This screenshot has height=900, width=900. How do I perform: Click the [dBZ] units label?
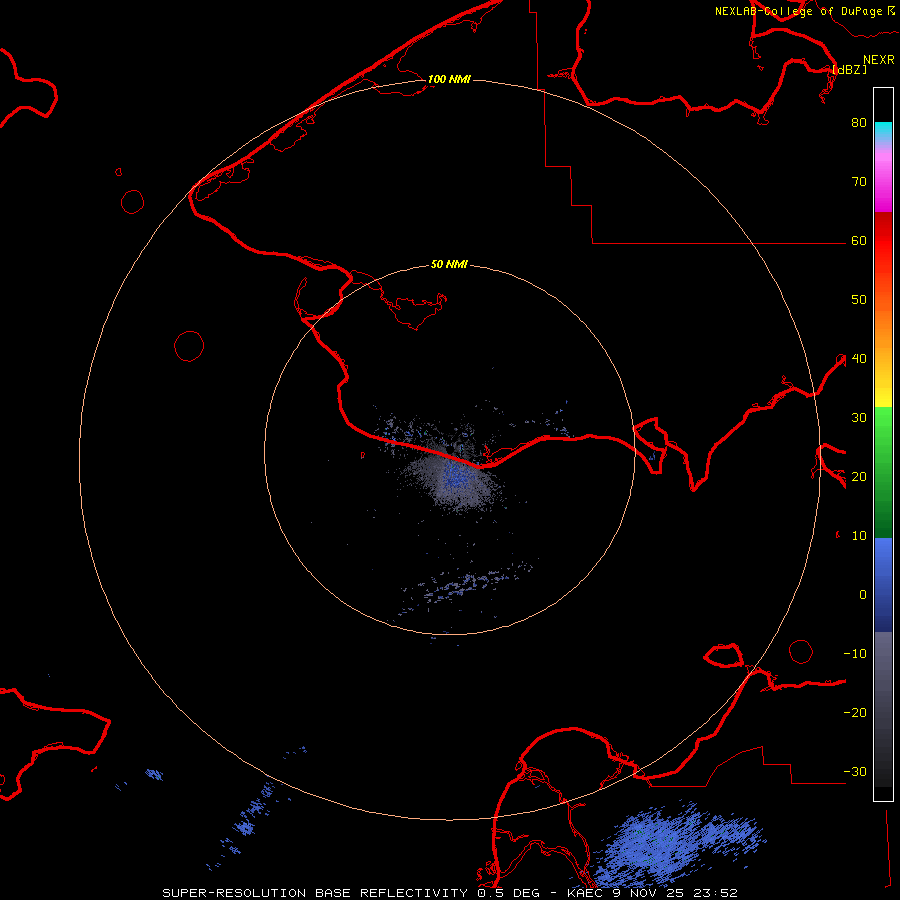[849, 69]
